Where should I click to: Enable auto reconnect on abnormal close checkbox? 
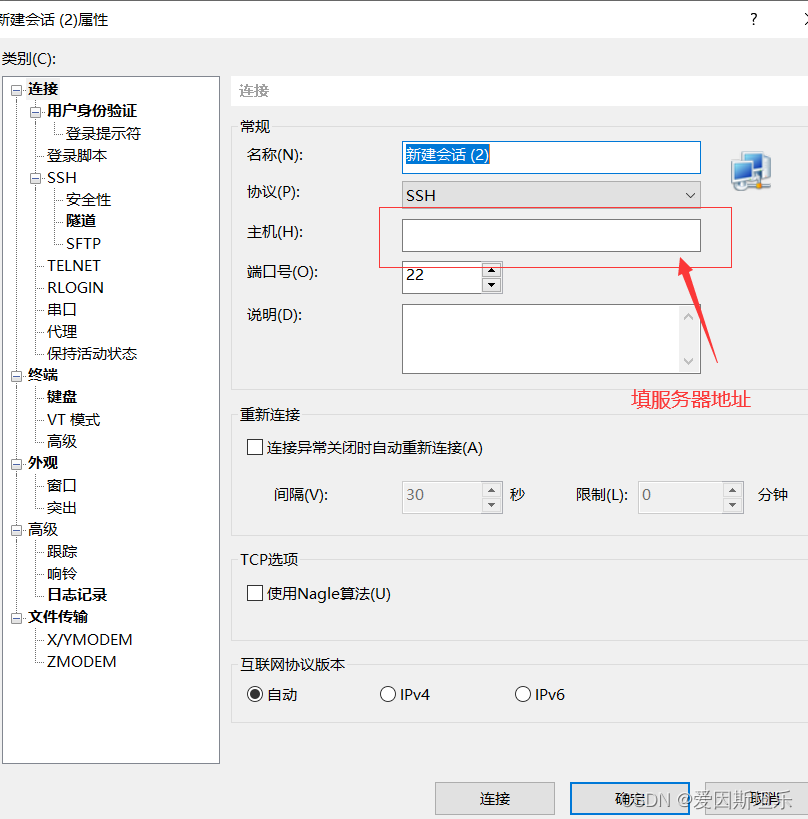255,447
